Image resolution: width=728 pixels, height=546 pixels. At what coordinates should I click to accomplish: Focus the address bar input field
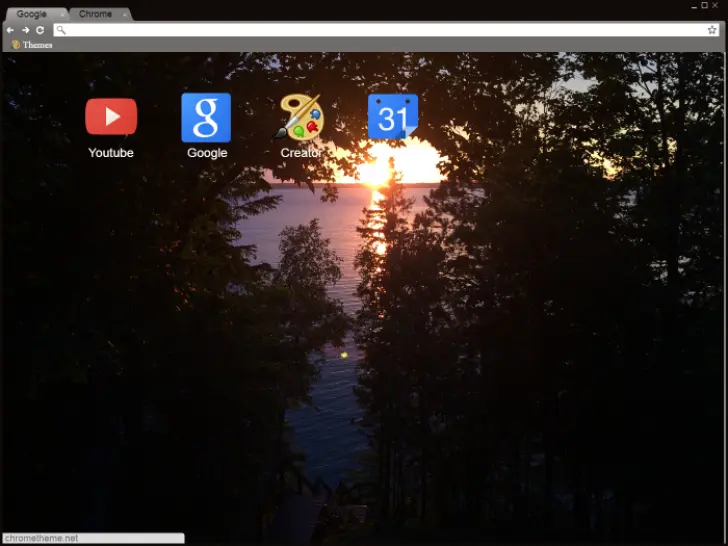tap(380, 30)
